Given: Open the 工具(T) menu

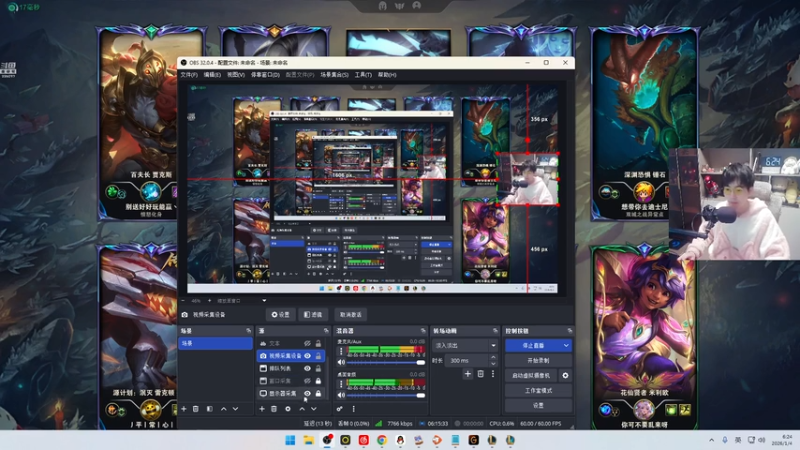Looking at the screenshot, I should pos(363,75).
